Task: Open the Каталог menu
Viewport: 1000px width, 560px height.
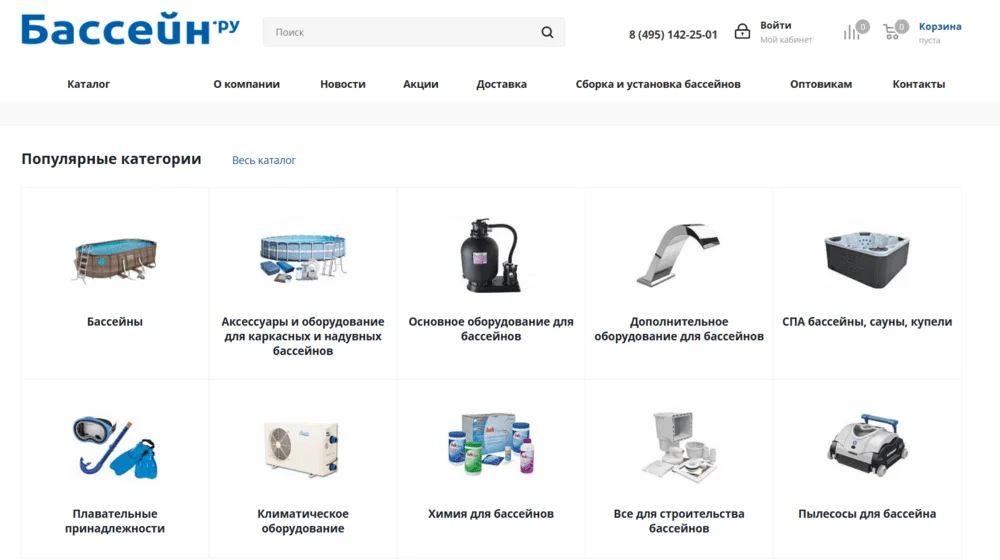Action: (89, 84)
